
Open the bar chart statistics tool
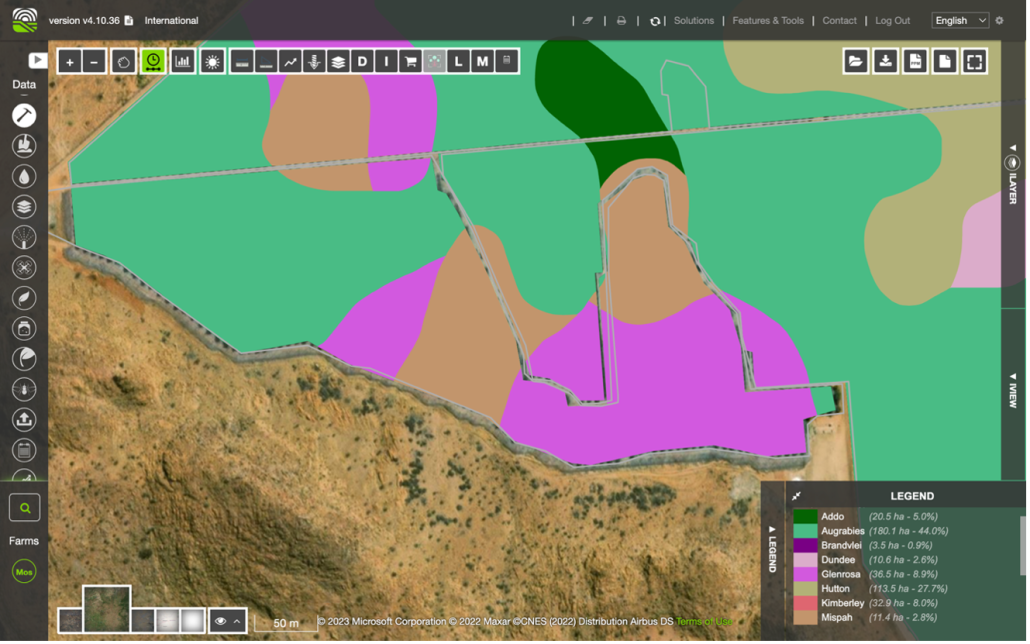click(x=181, y=61)
